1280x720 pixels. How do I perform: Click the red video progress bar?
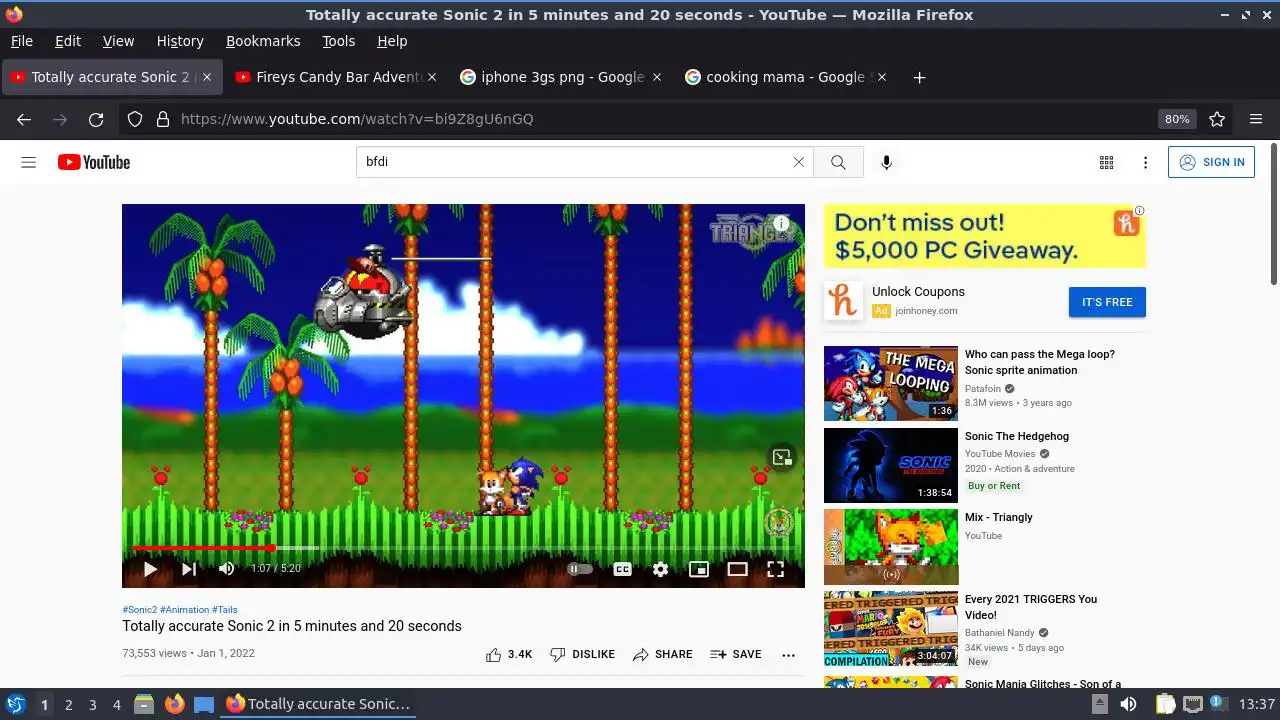tap(463, 548)
